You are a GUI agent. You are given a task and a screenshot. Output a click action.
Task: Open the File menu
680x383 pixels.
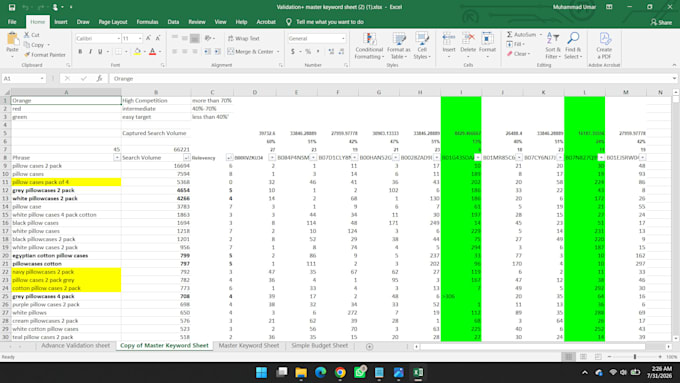[12, 22]
